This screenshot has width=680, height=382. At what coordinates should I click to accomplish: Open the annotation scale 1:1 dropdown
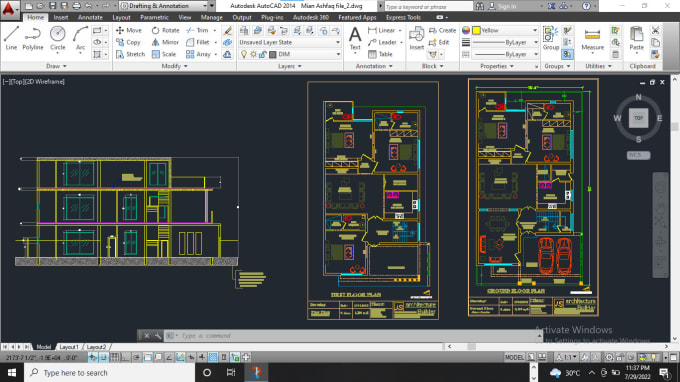tap(567, 357)
